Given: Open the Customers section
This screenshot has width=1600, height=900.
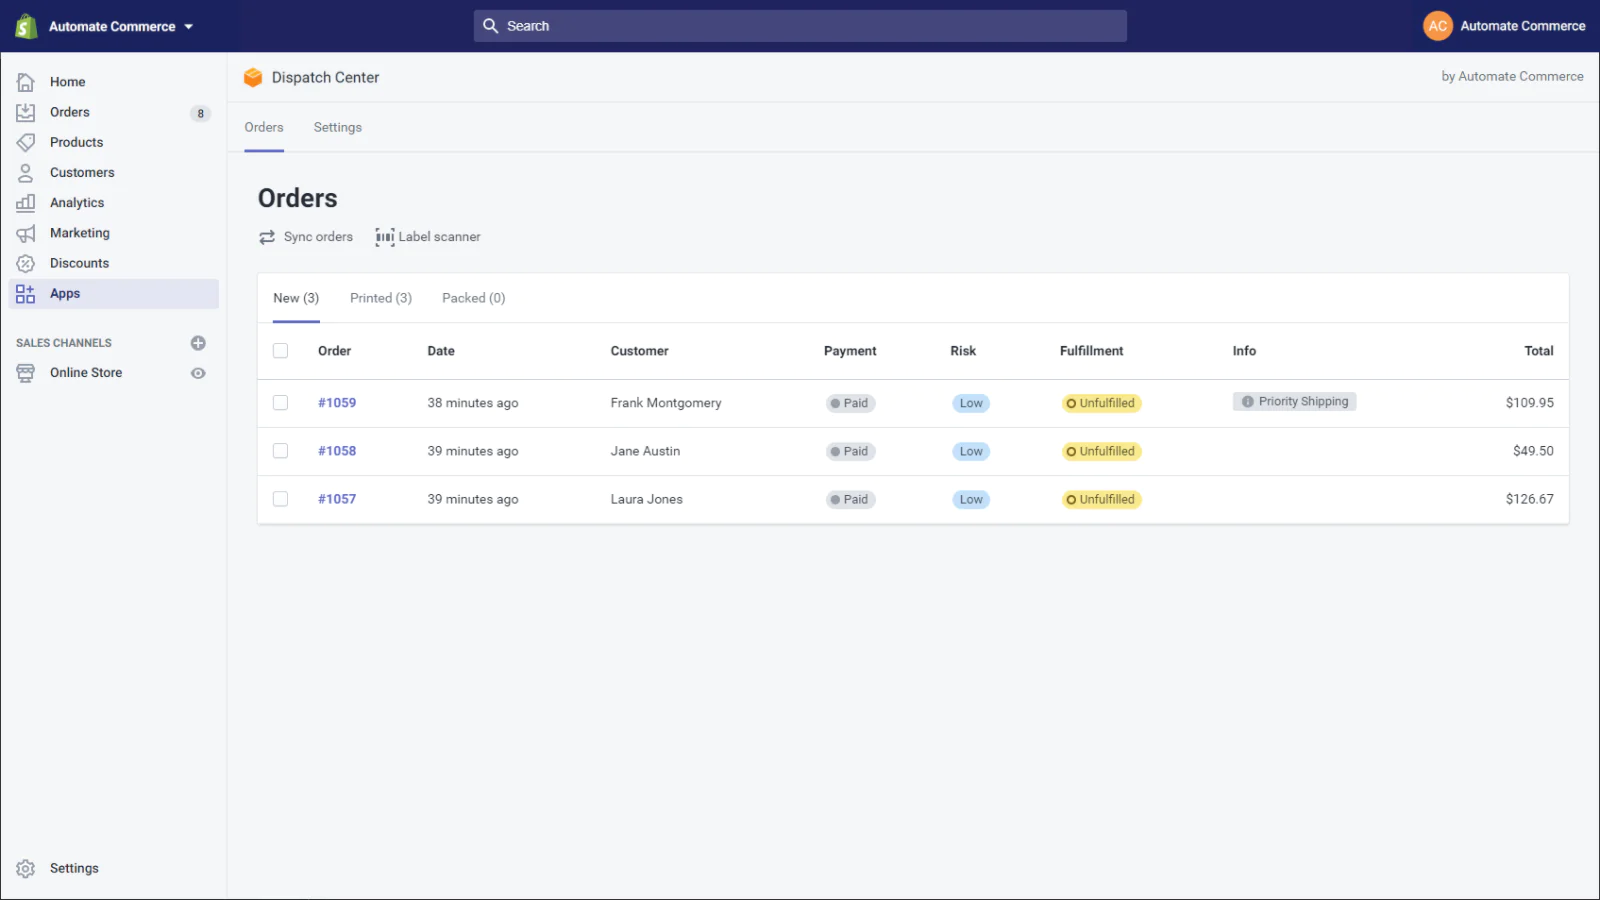Looking at the screenshot, I should pos(81,172).
